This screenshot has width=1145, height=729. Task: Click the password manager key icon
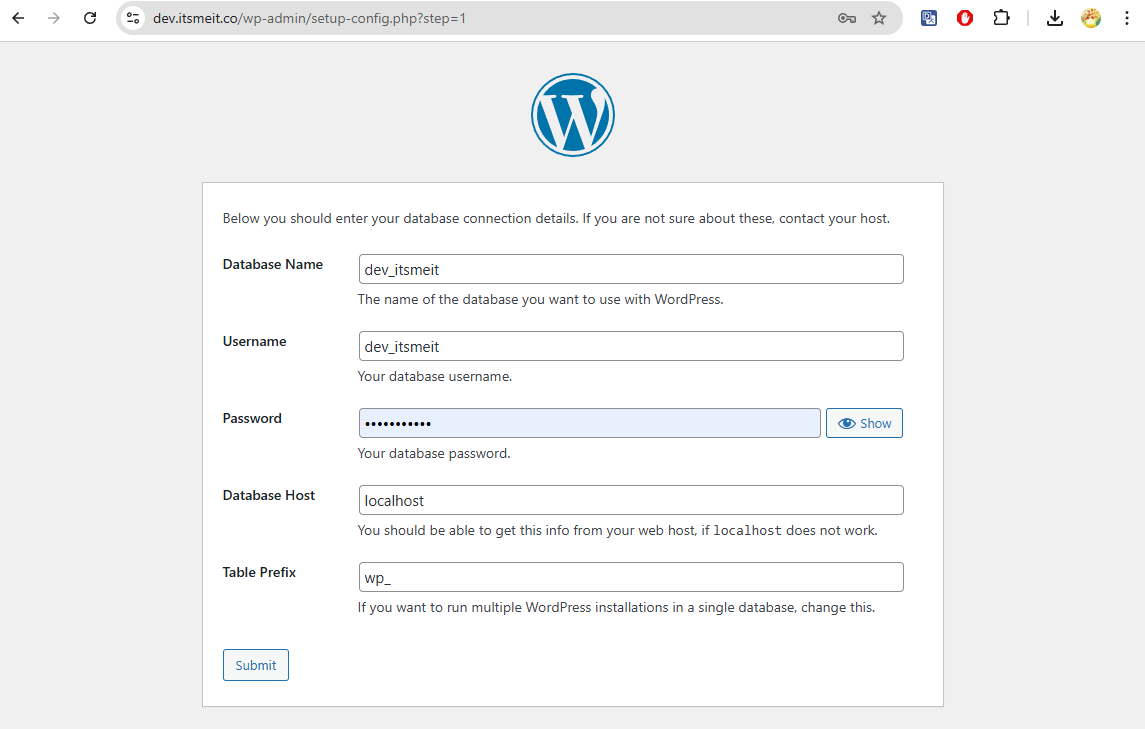846,17
